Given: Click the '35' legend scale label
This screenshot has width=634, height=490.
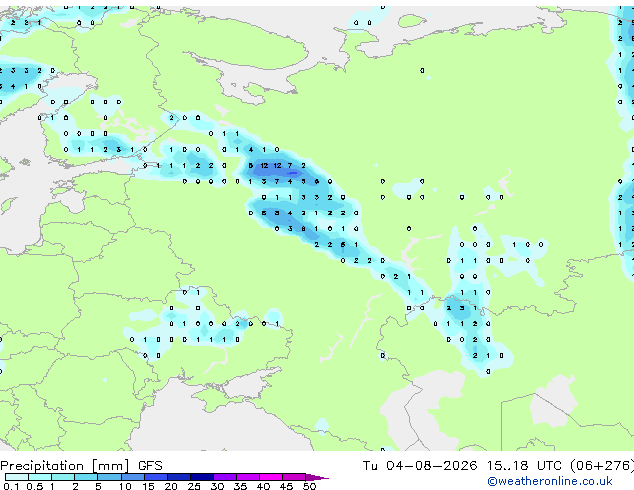Looking at the screenshot, I should pos(240,486).
